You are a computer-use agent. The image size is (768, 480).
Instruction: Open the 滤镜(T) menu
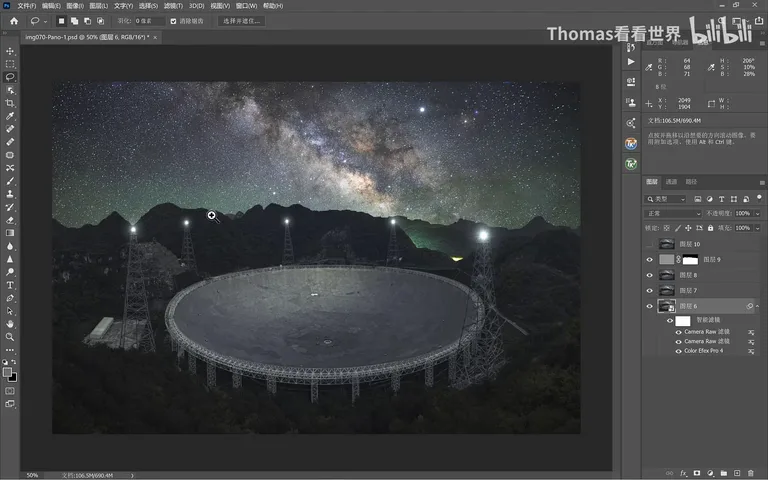(173, 6)
